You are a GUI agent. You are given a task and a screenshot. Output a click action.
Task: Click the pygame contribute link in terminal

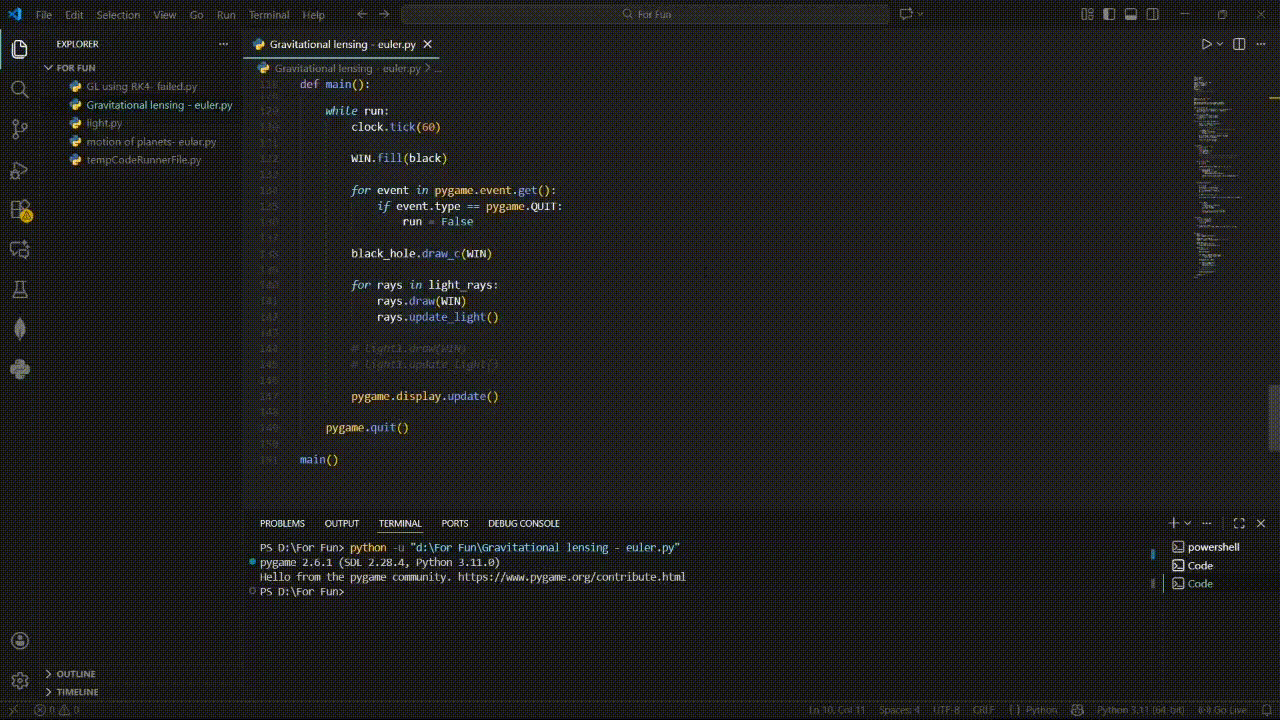[571, 577]
